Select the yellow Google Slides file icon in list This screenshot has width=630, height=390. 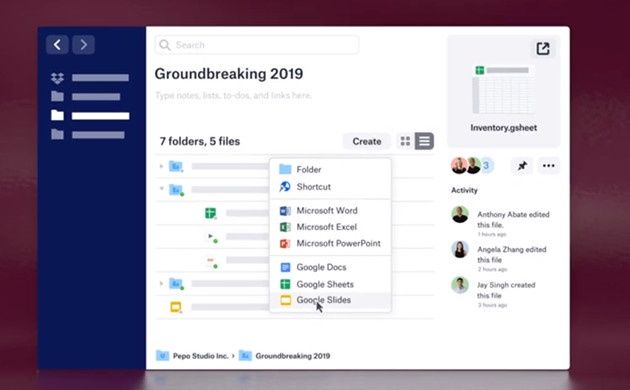click(x=176, y=307)
